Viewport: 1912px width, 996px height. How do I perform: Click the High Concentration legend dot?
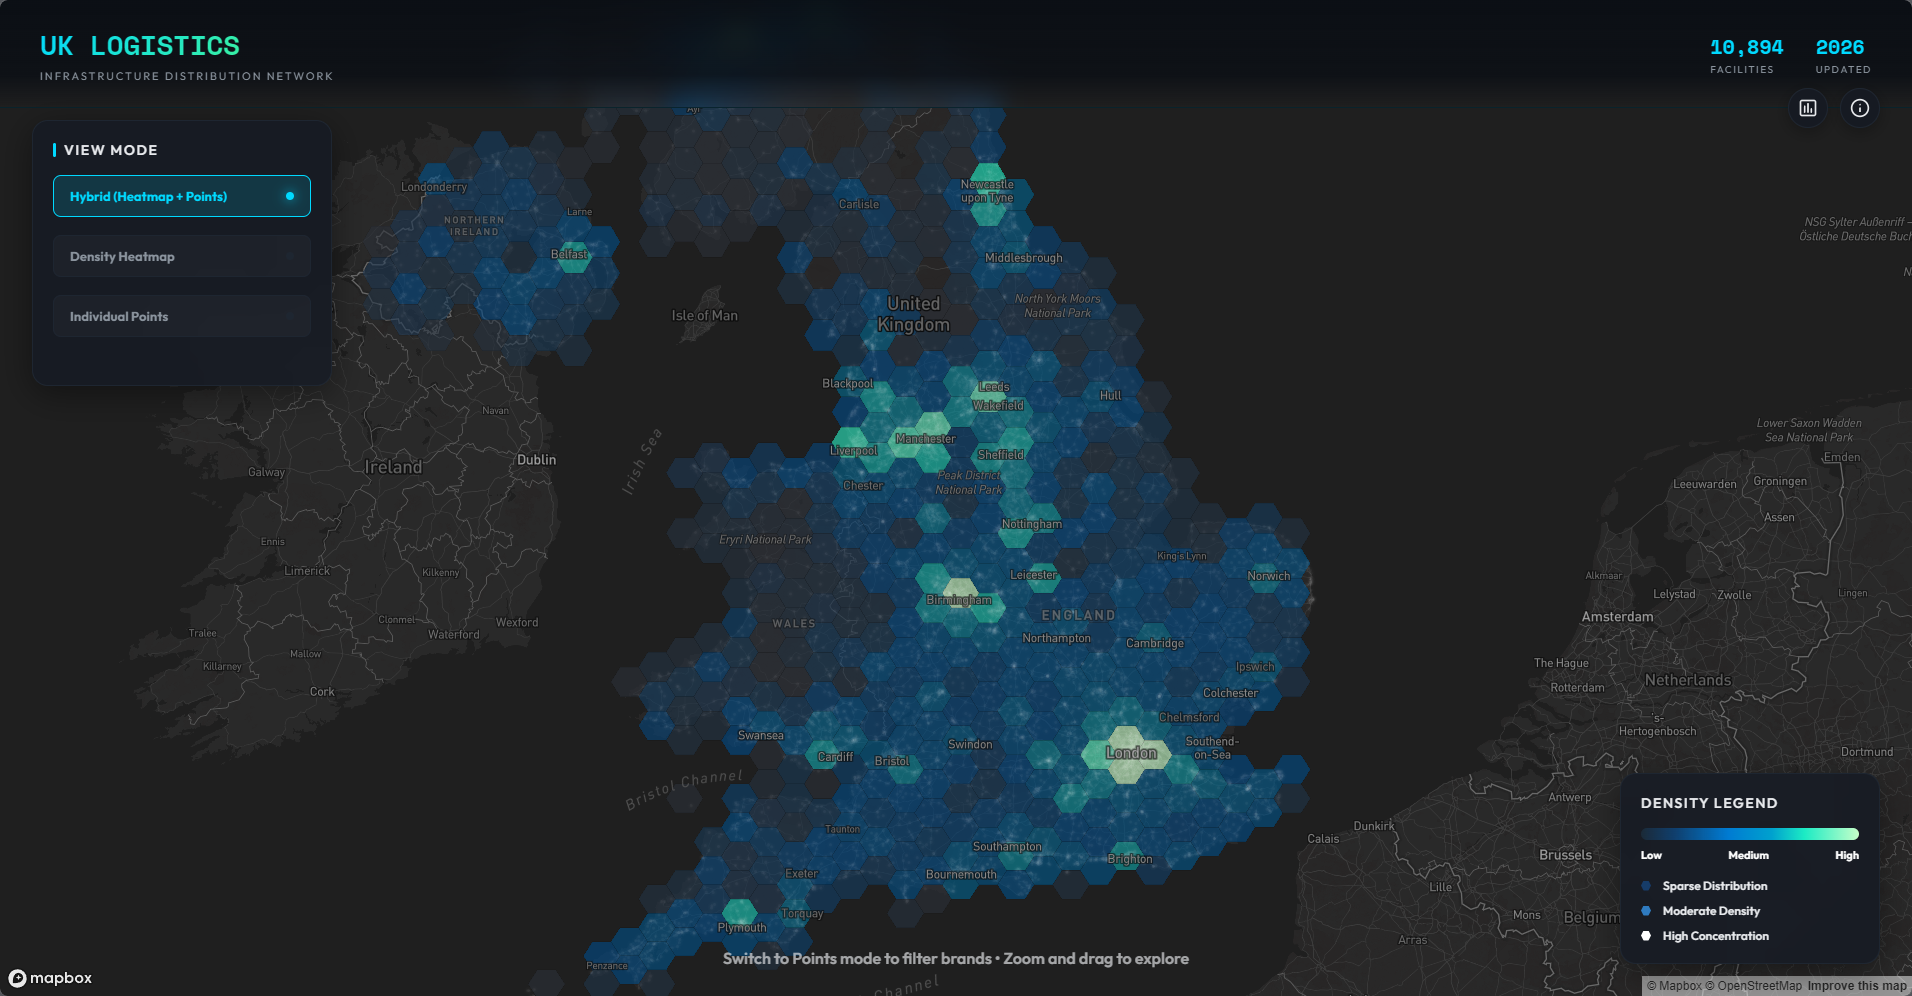(1646, 936)
